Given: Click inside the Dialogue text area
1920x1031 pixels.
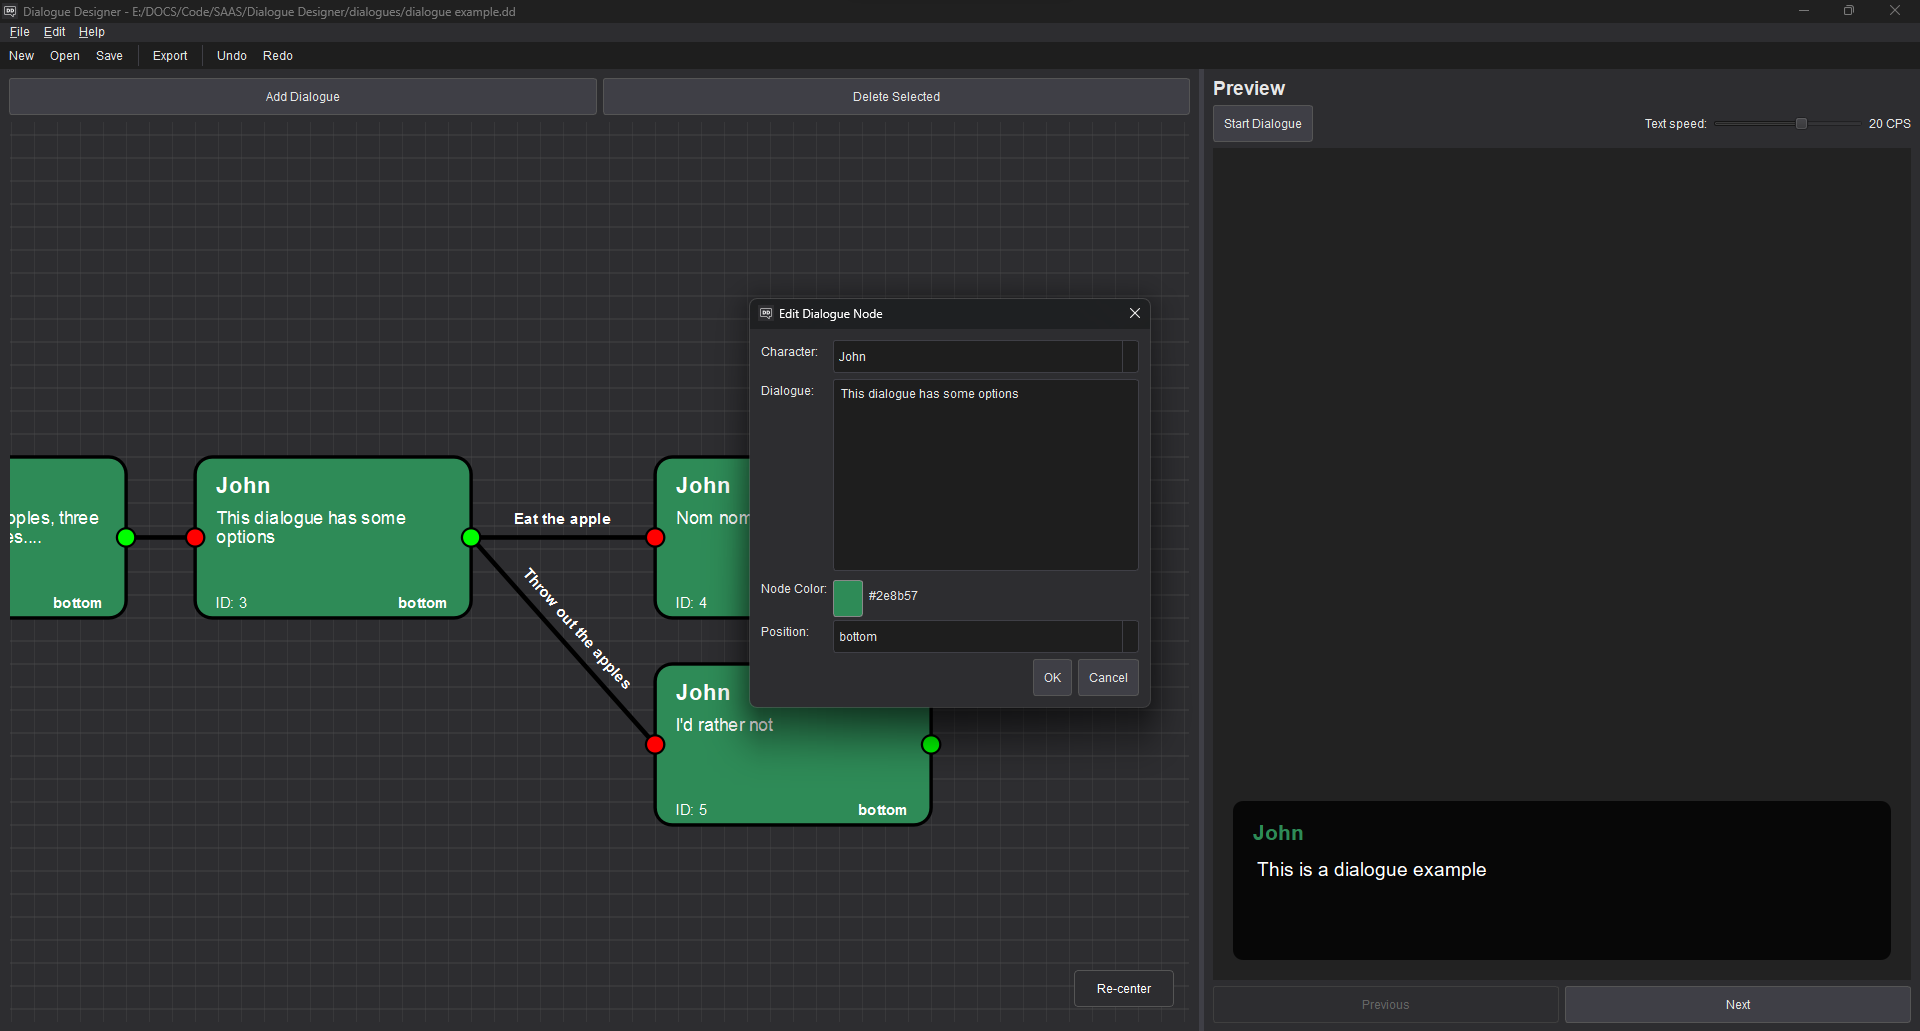Looking at the screenshot, I should coord(985,474).
